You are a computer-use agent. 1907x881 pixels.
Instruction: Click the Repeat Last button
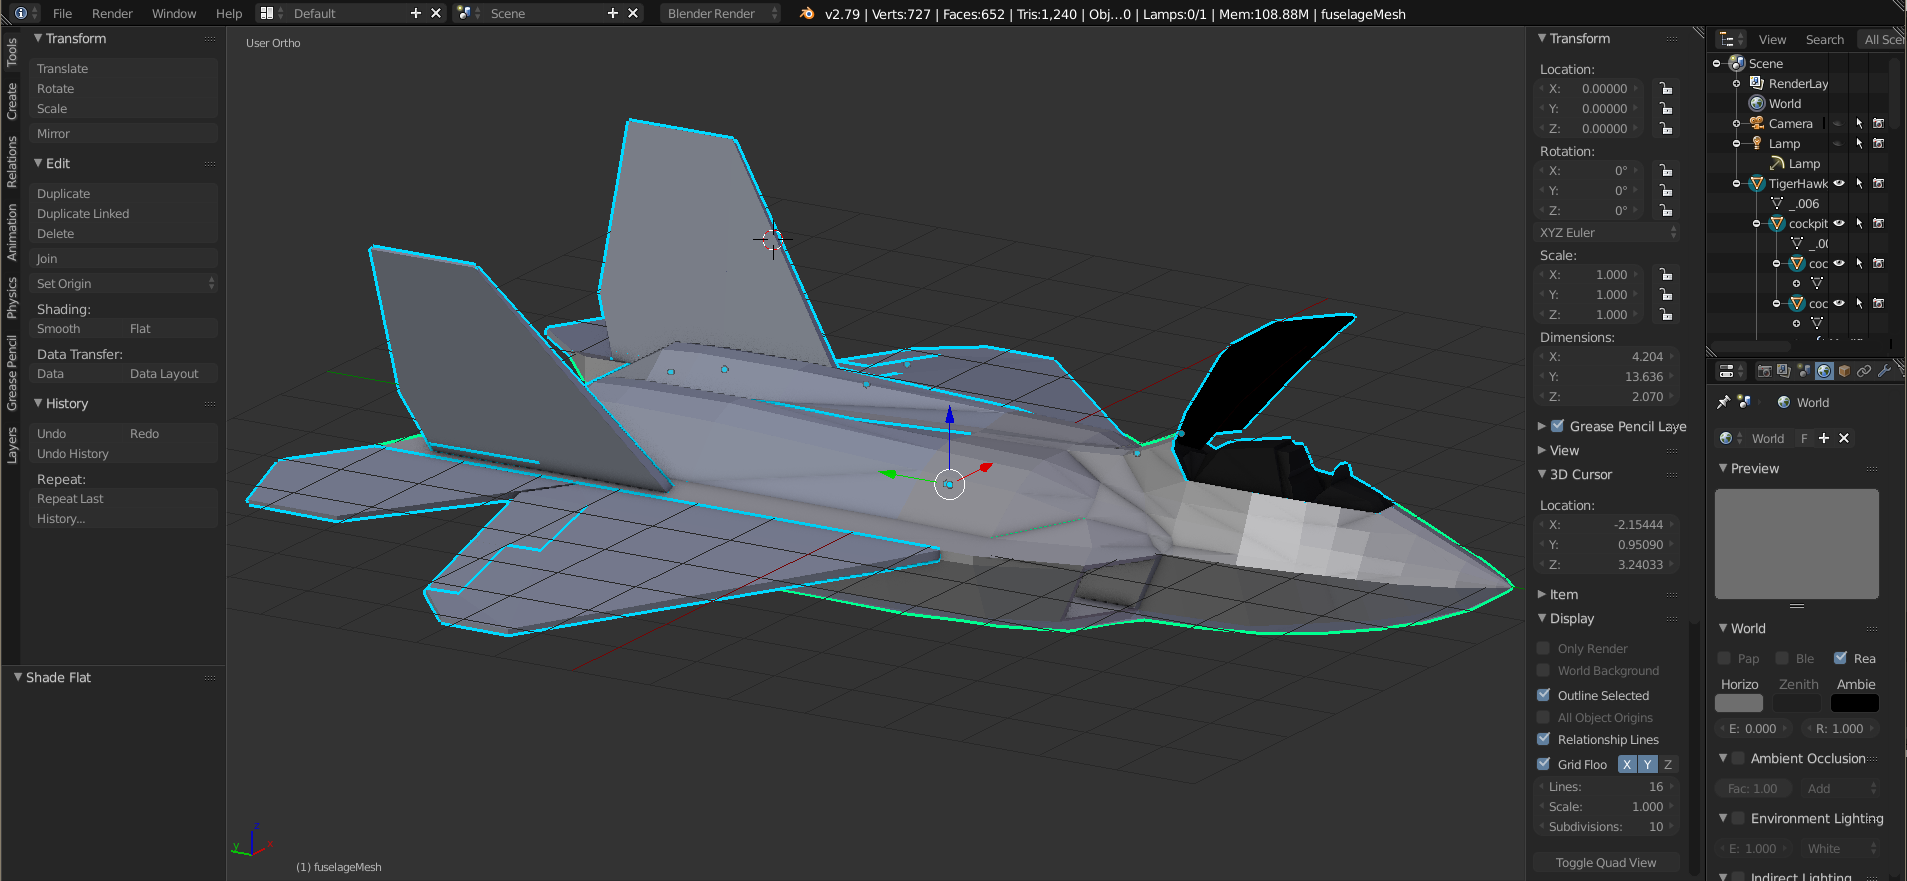coord(124,499)
